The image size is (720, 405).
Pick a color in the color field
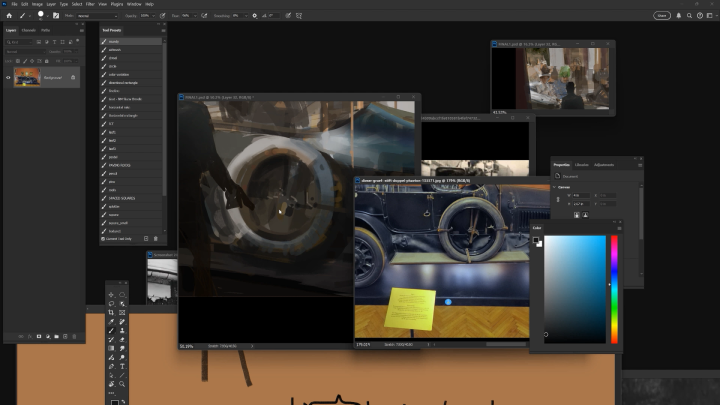(x=575, y=289)
